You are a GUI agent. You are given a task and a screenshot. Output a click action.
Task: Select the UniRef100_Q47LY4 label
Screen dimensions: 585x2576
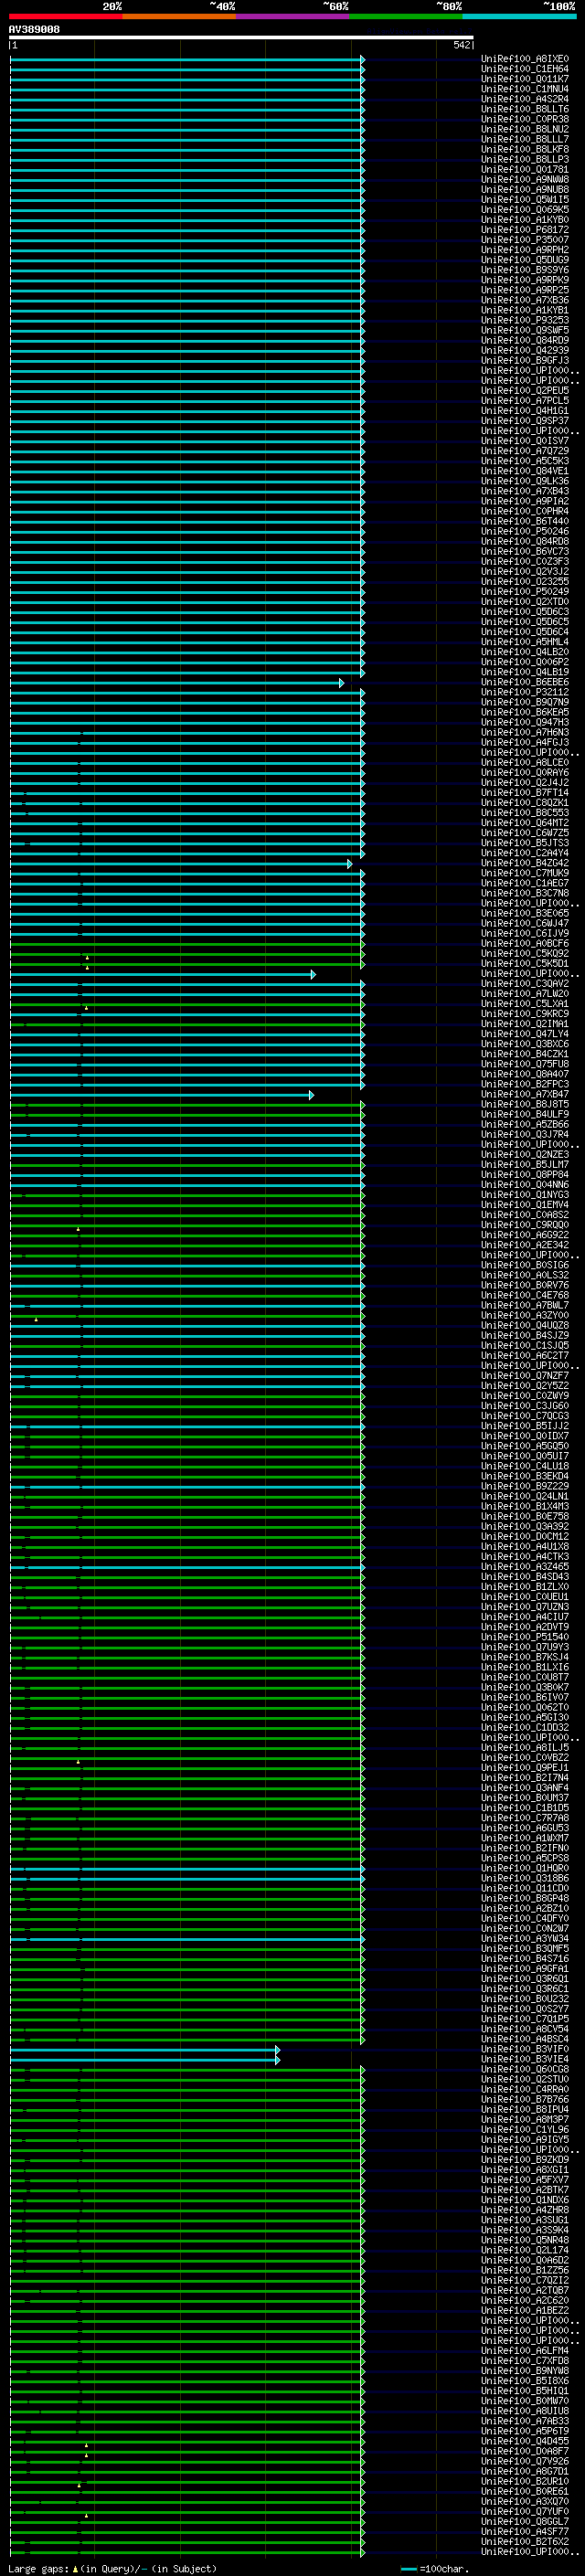click(x=525, y=1034)
